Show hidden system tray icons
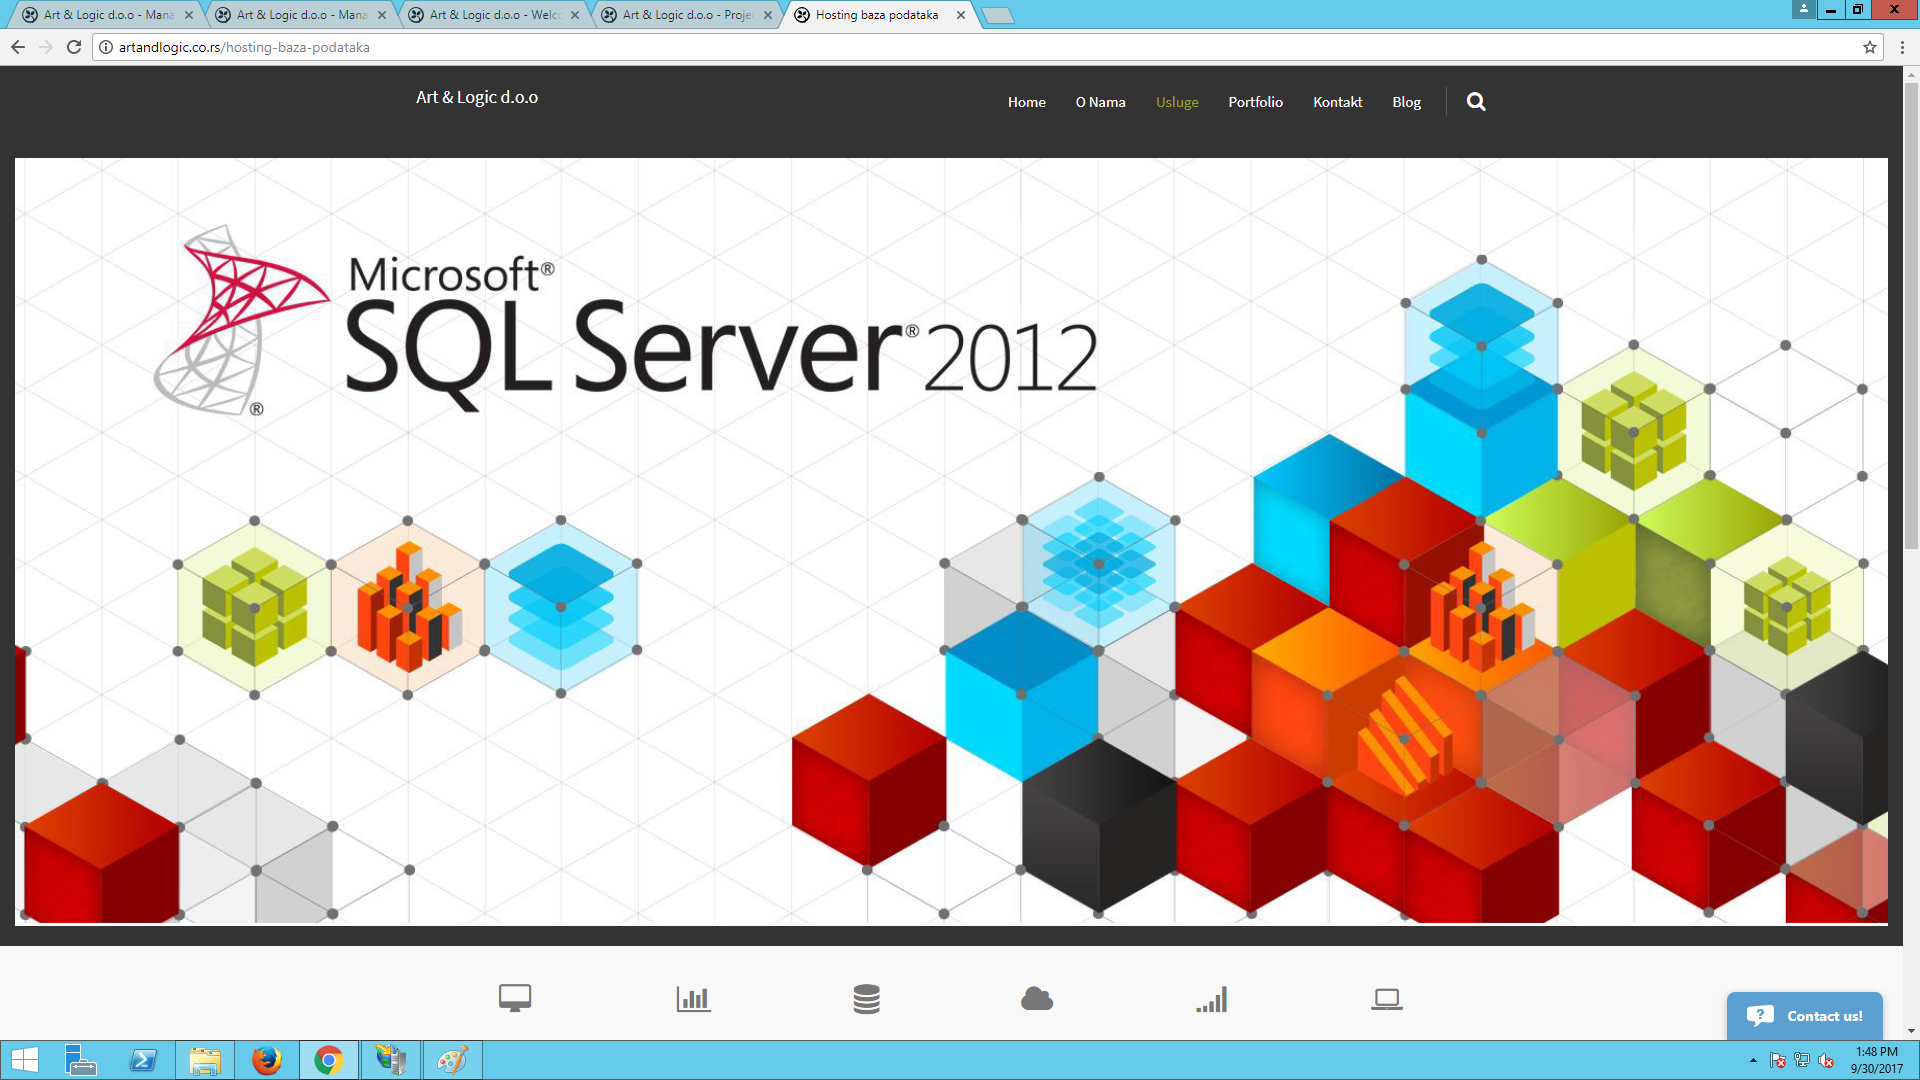The height and width of the screenshot is (1080, 1920). [x=1753, y=1060]
